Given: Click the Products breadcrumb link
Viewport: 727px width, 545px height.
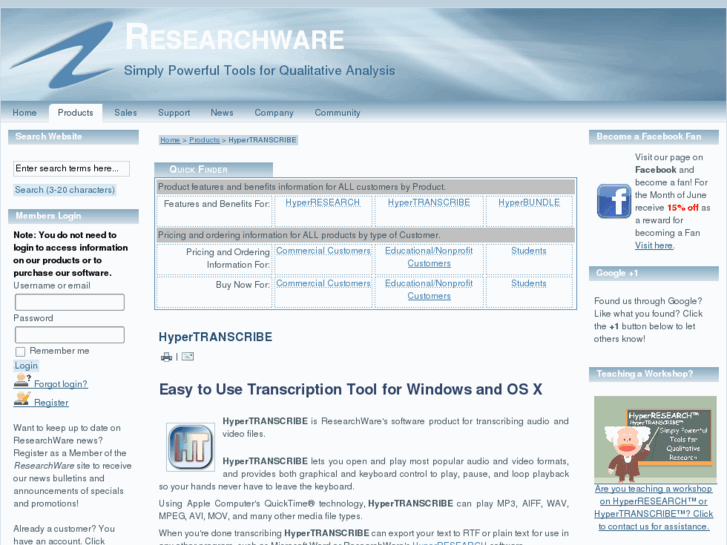Looking at the screenshot, I should tap(204, 140).
